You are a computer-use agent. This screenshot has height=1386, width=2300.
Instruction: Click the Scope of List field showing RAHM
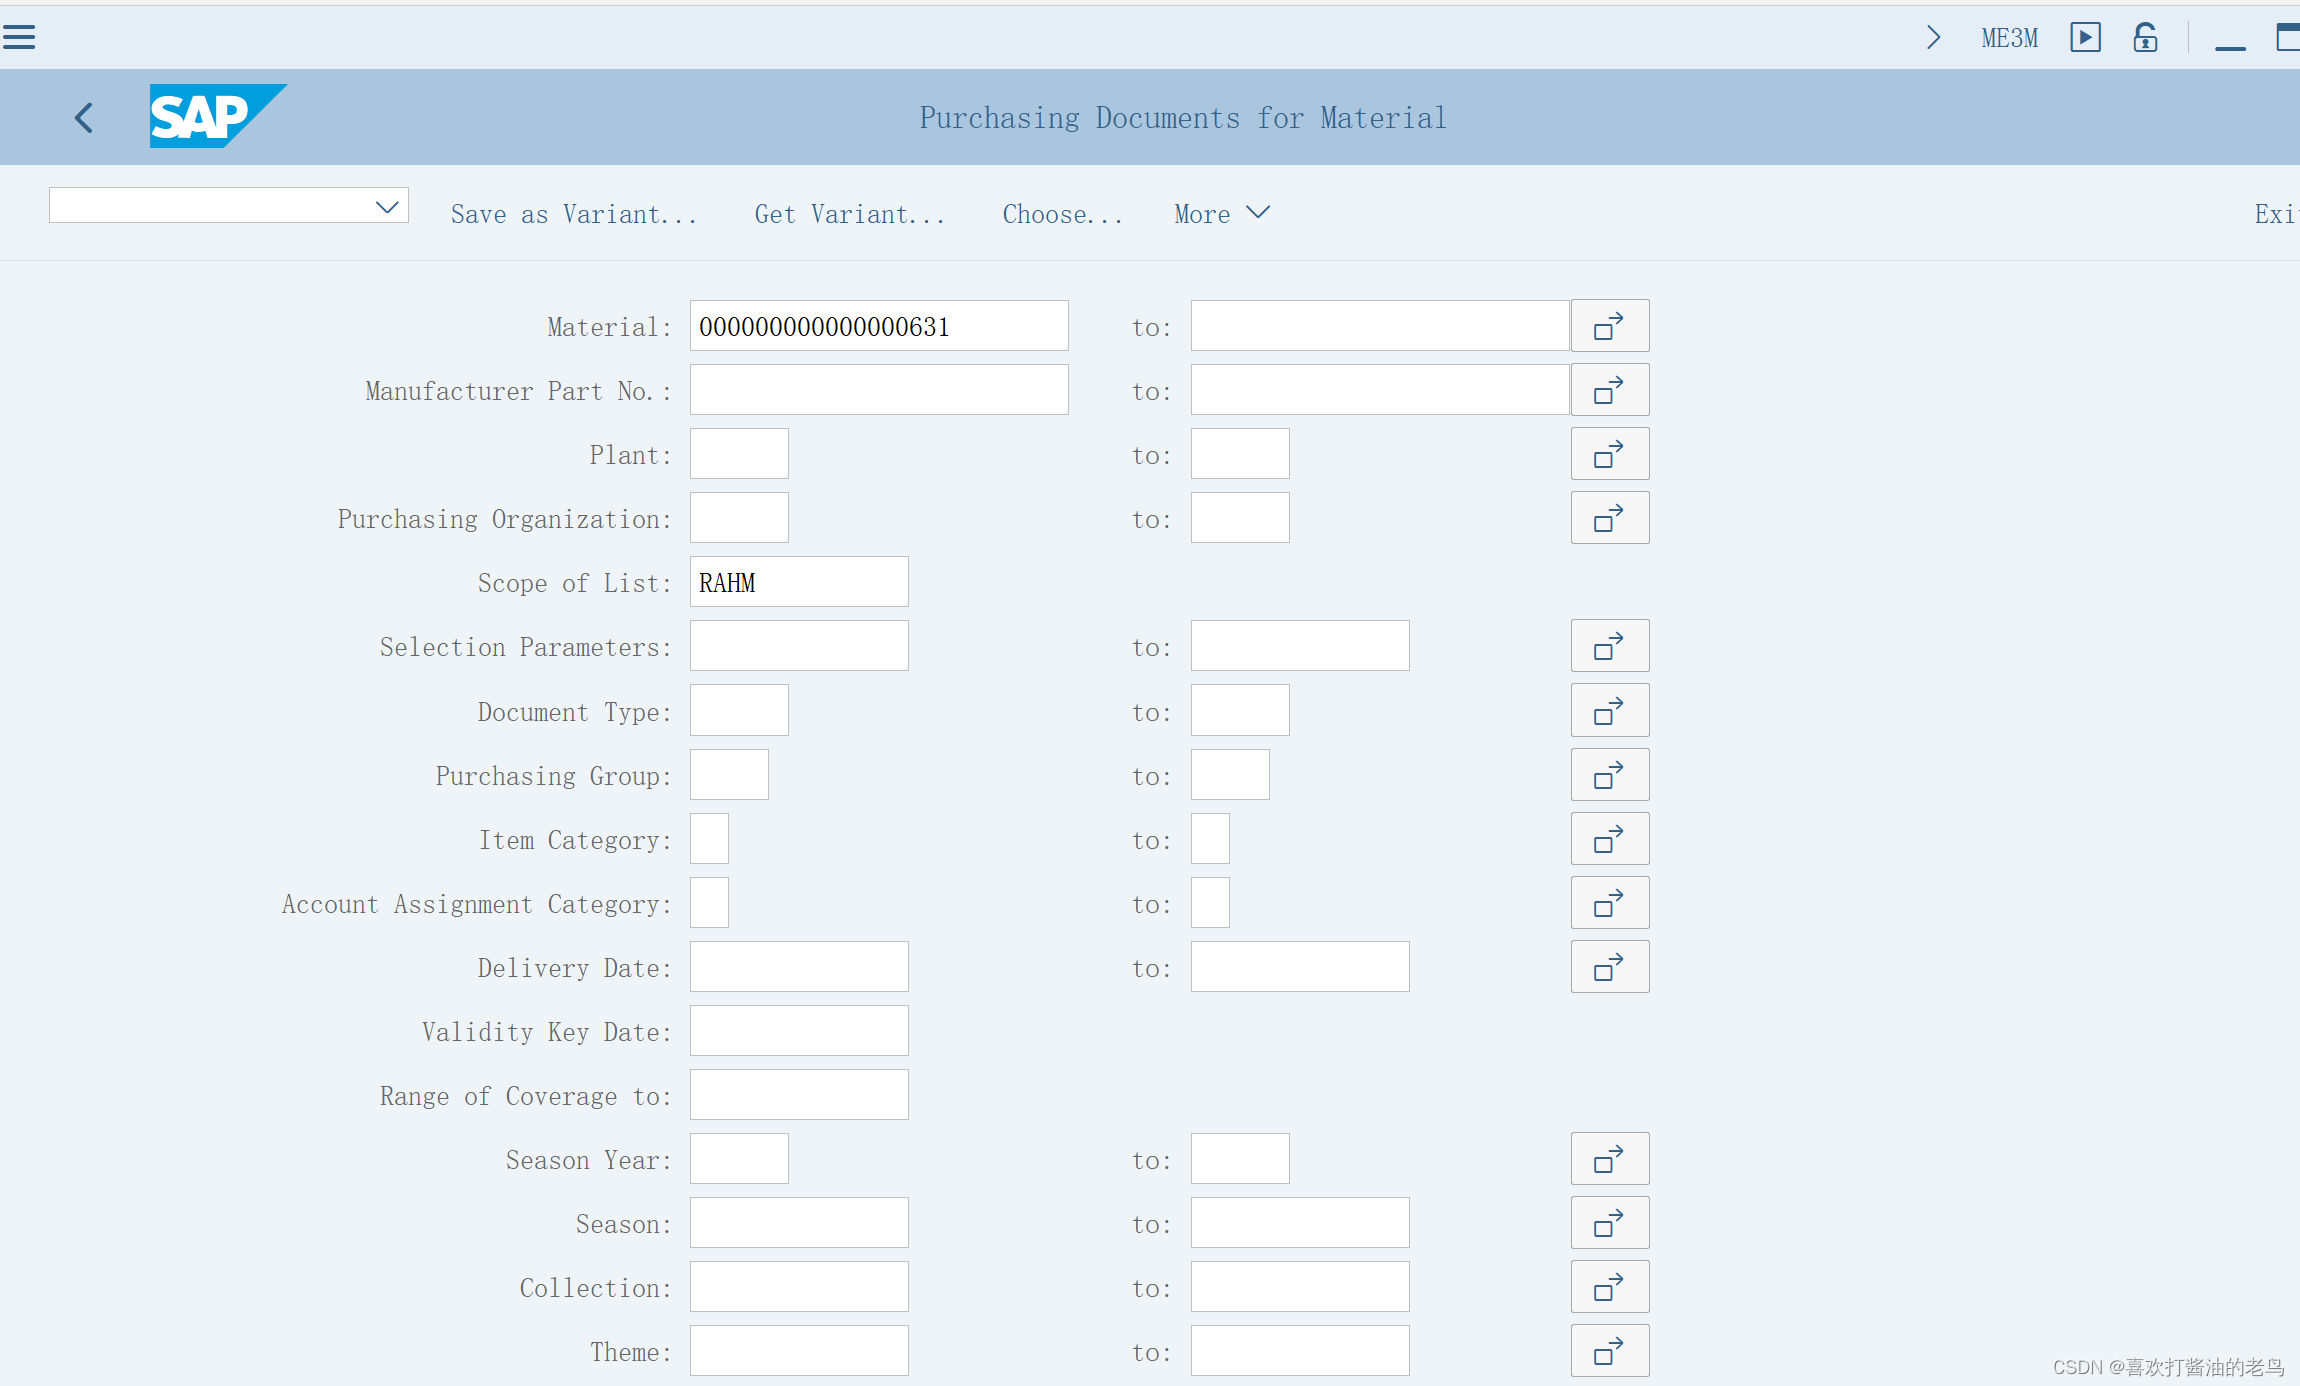(x=798, y=582)
